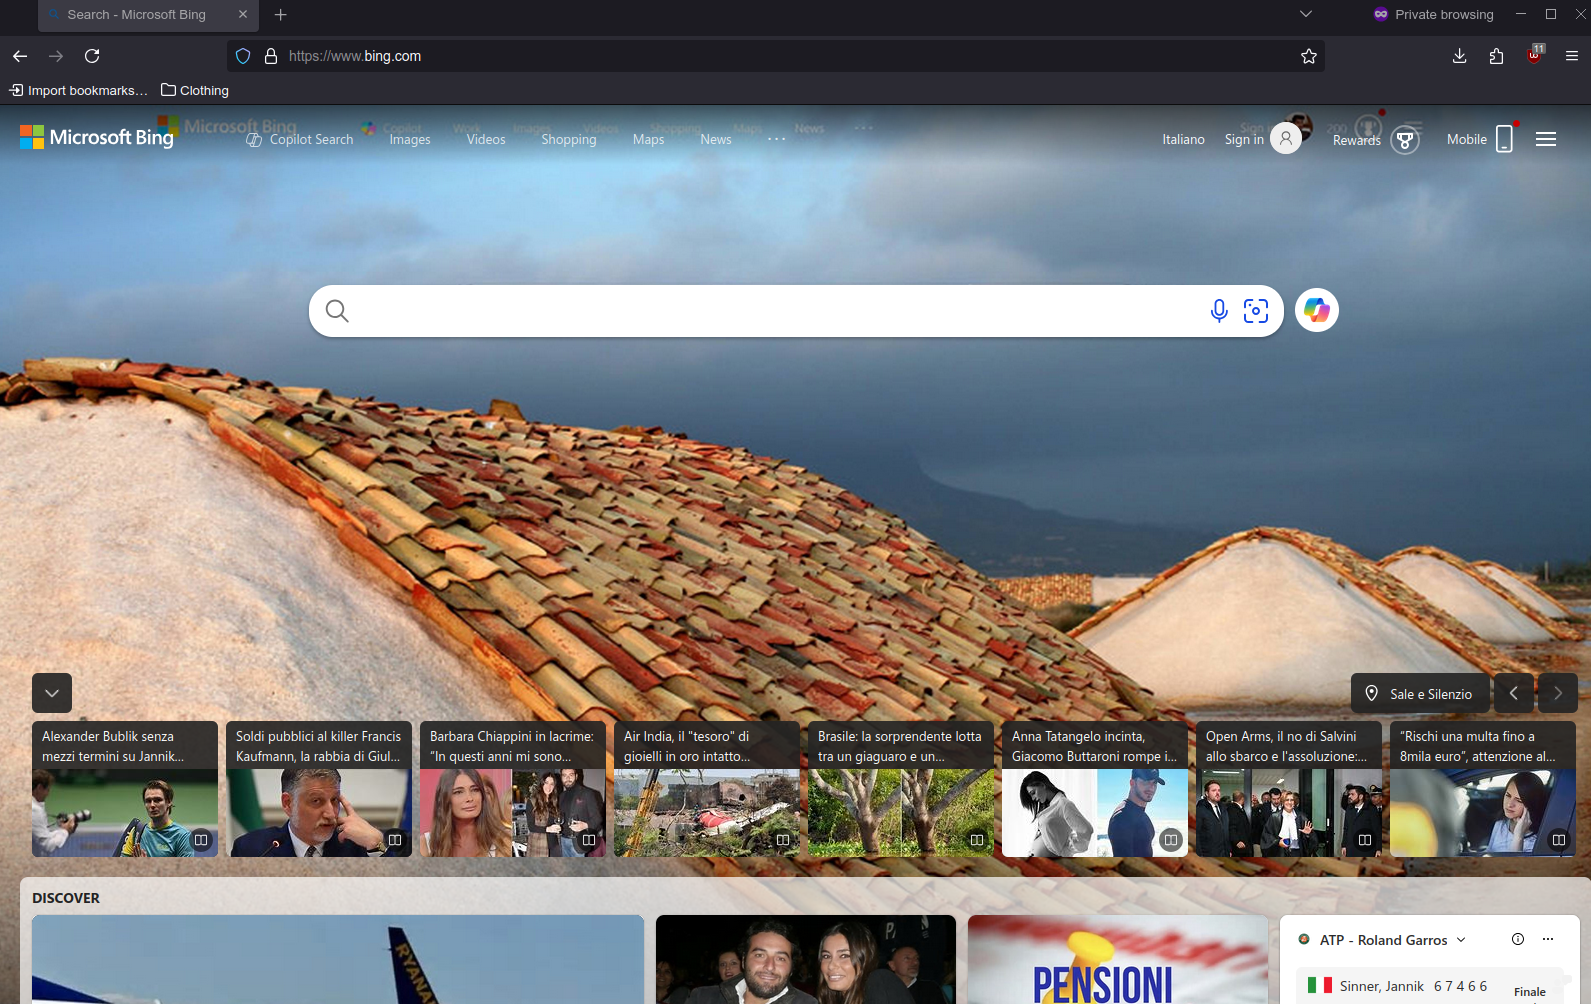Select the Search - Microsoft Bing tab
1591x1004 pixels.
pos(148,15)
